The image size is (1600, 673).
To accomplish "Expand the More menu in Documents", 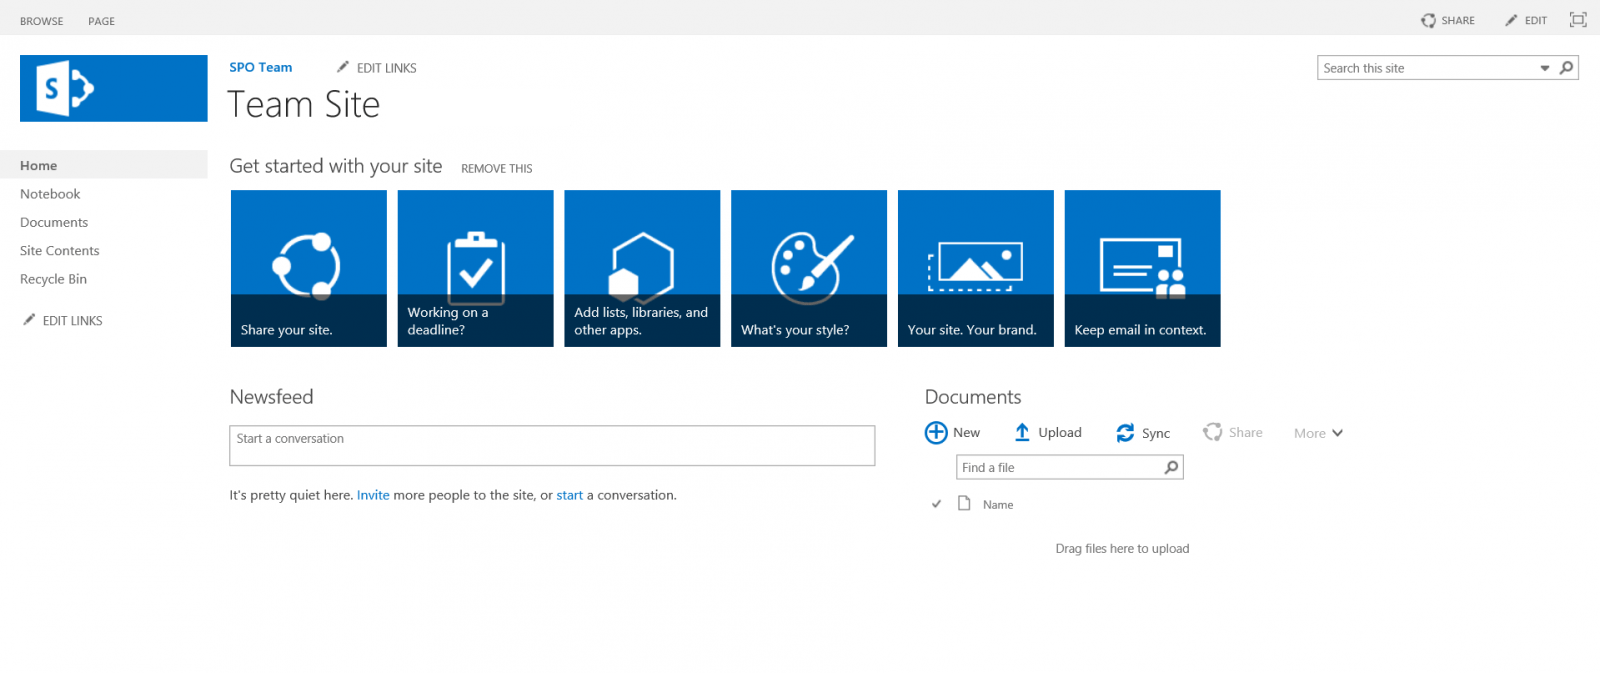I will [x=1318, y=433].
